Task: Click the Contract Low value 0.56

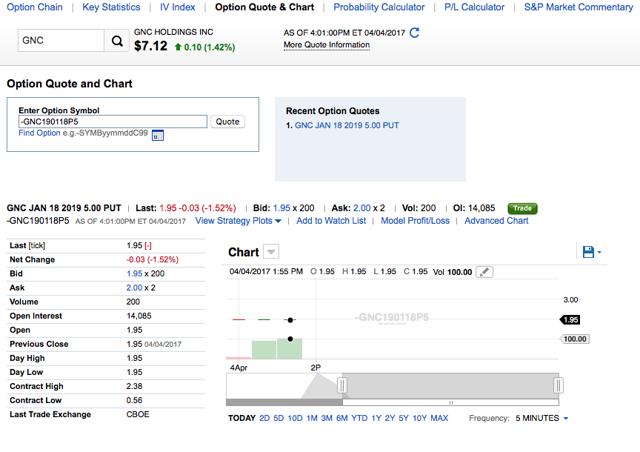Action: point(134,401)
